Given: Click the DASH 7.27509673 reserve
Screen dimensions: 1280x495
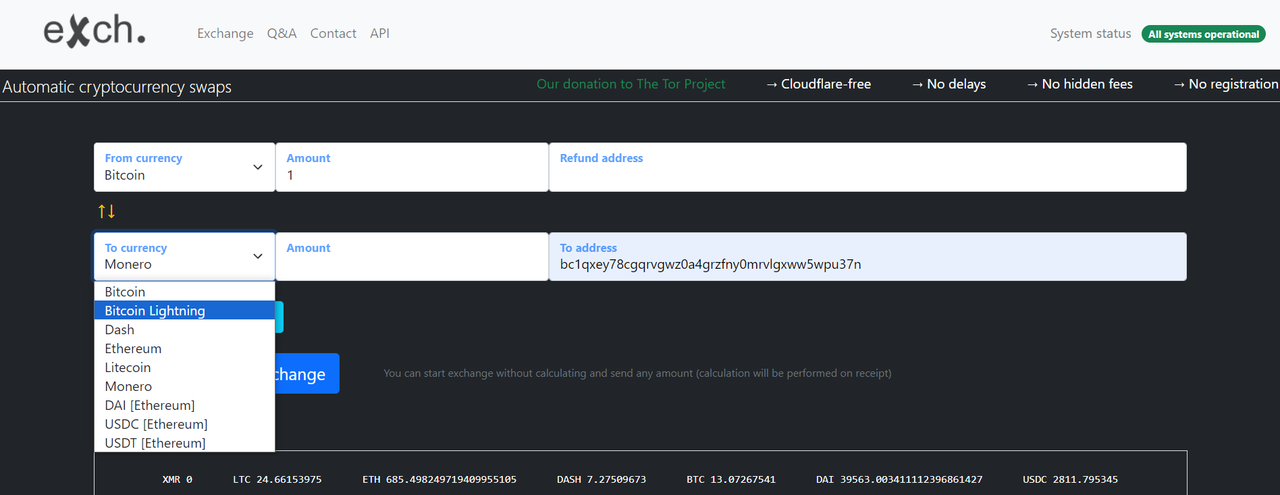Looking at the screenshot, I should point(601,480).
